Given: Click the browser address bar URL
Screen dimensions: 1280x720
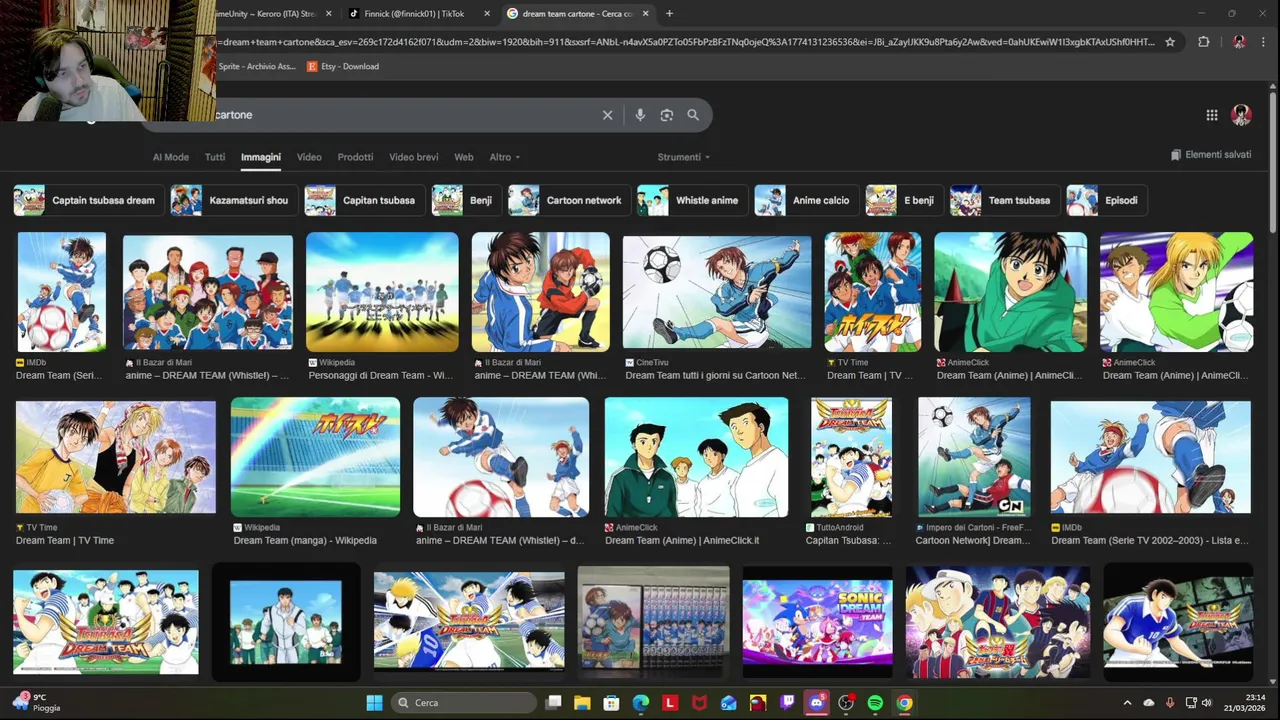Looking at the screenshot, I should tap(688, 42).
